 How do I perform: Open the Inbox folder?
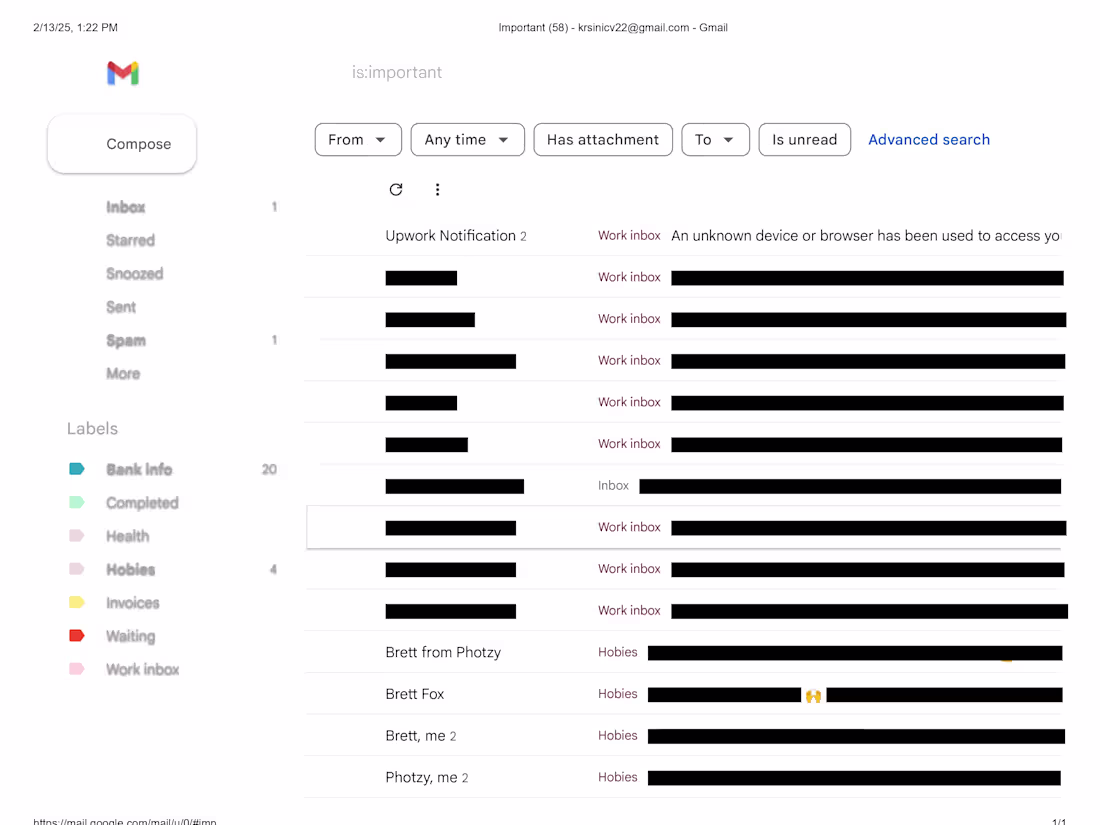click(x=126, y=207)
